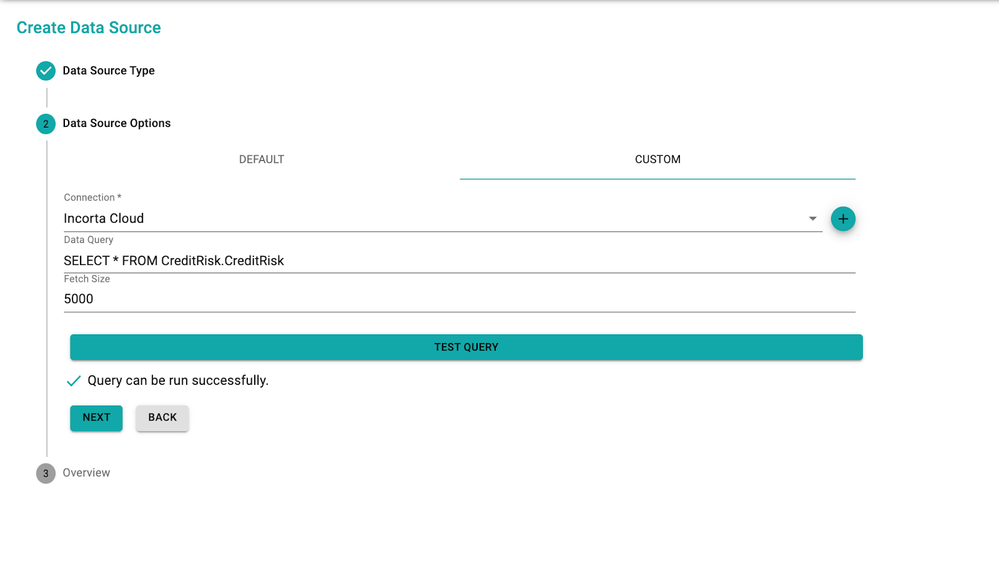Click into the Data Query field

click(x=459, y=261)
